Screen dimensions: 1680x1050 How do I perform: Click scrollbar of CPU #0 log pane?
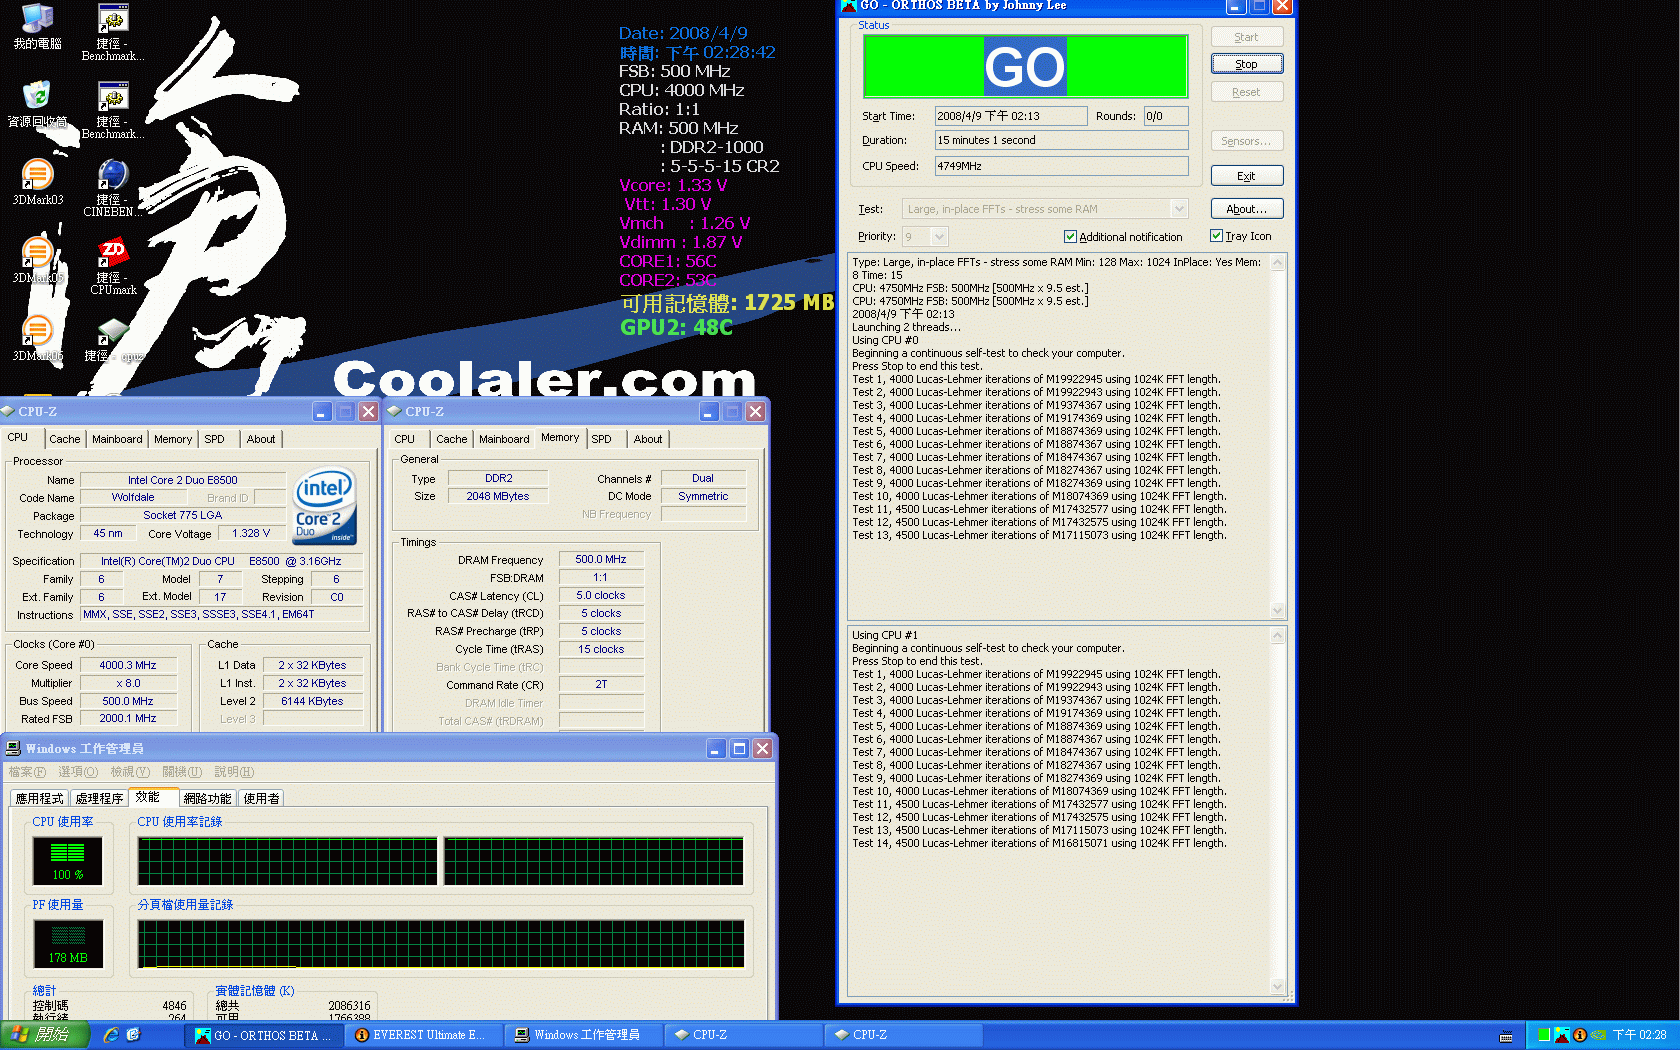click(1277, 436)
